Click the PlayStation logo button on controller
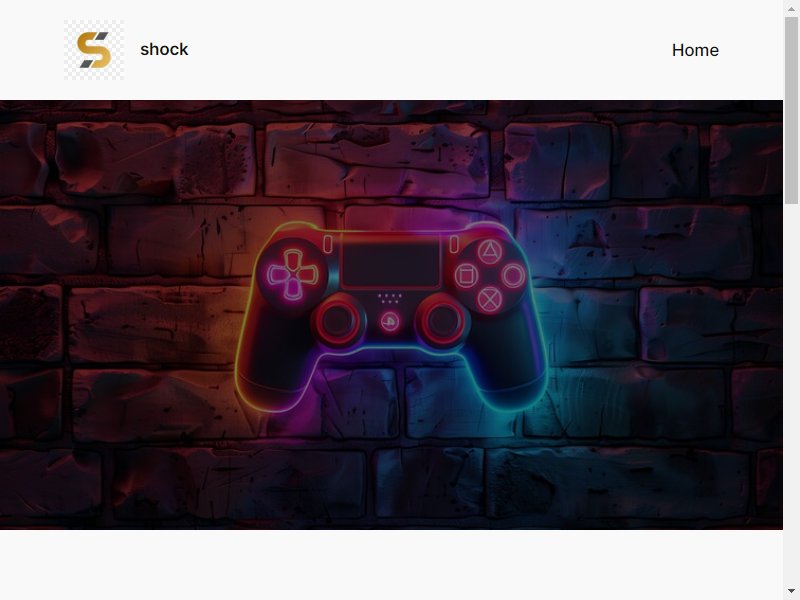Screen dimensions: 800x600 pyautogui.click(x=390, y=322)
